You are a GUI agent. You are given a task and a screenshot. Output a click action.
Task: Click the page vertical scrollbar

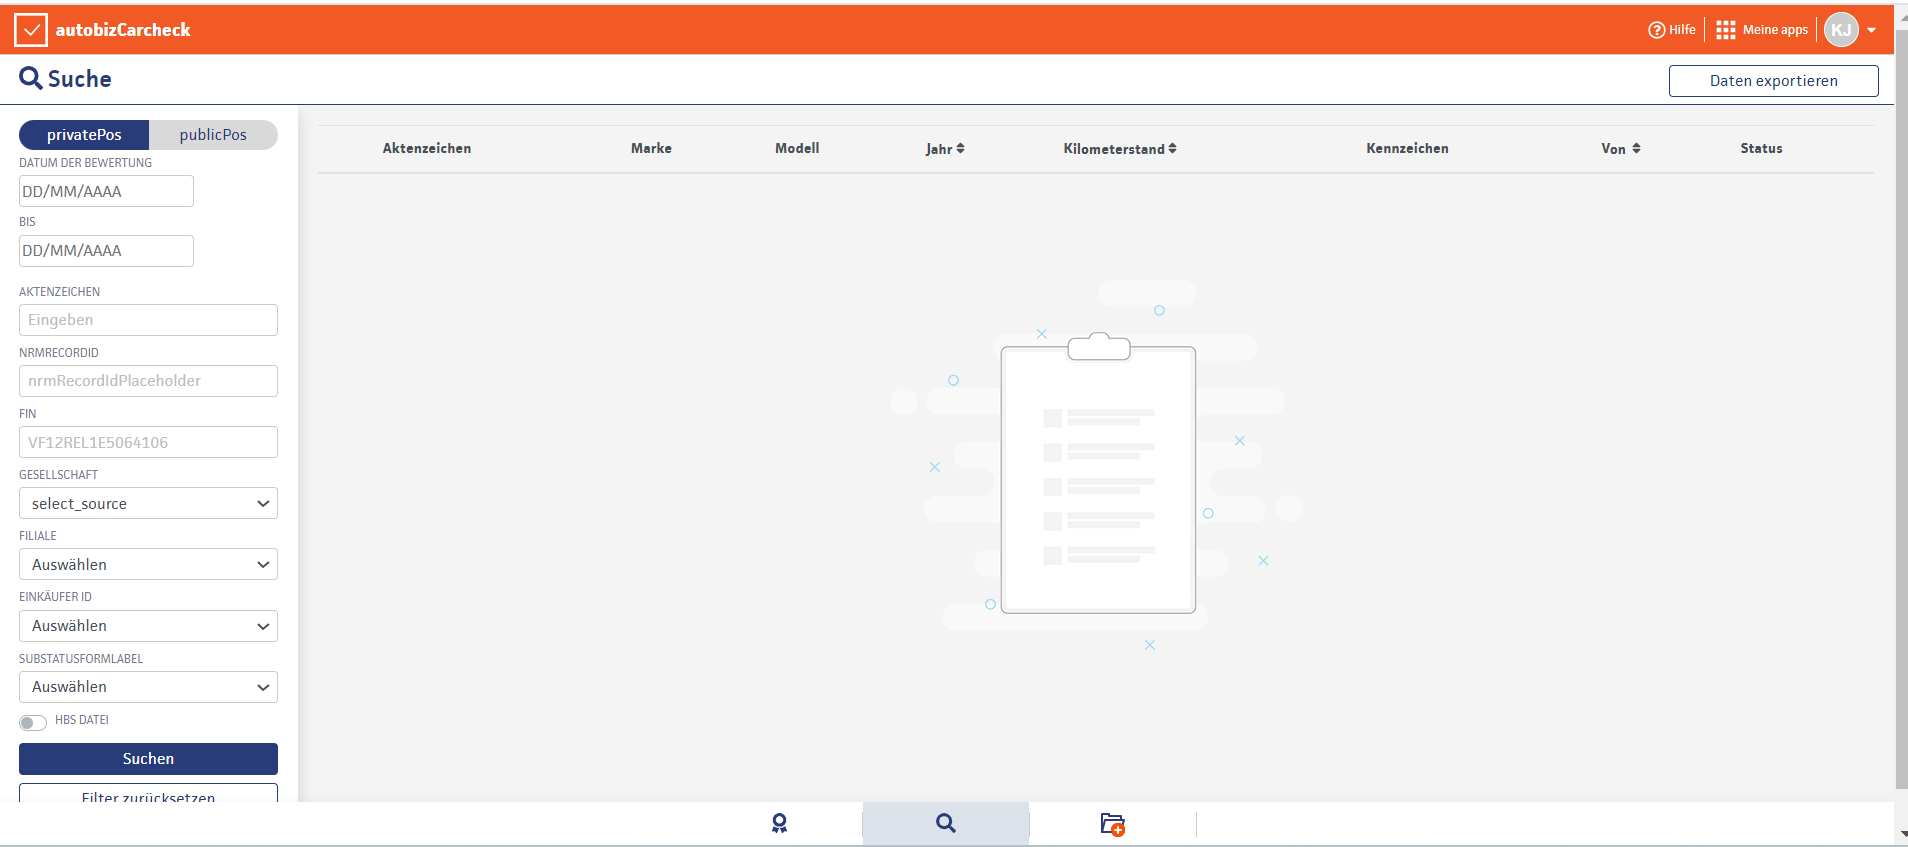(1901, 410)
